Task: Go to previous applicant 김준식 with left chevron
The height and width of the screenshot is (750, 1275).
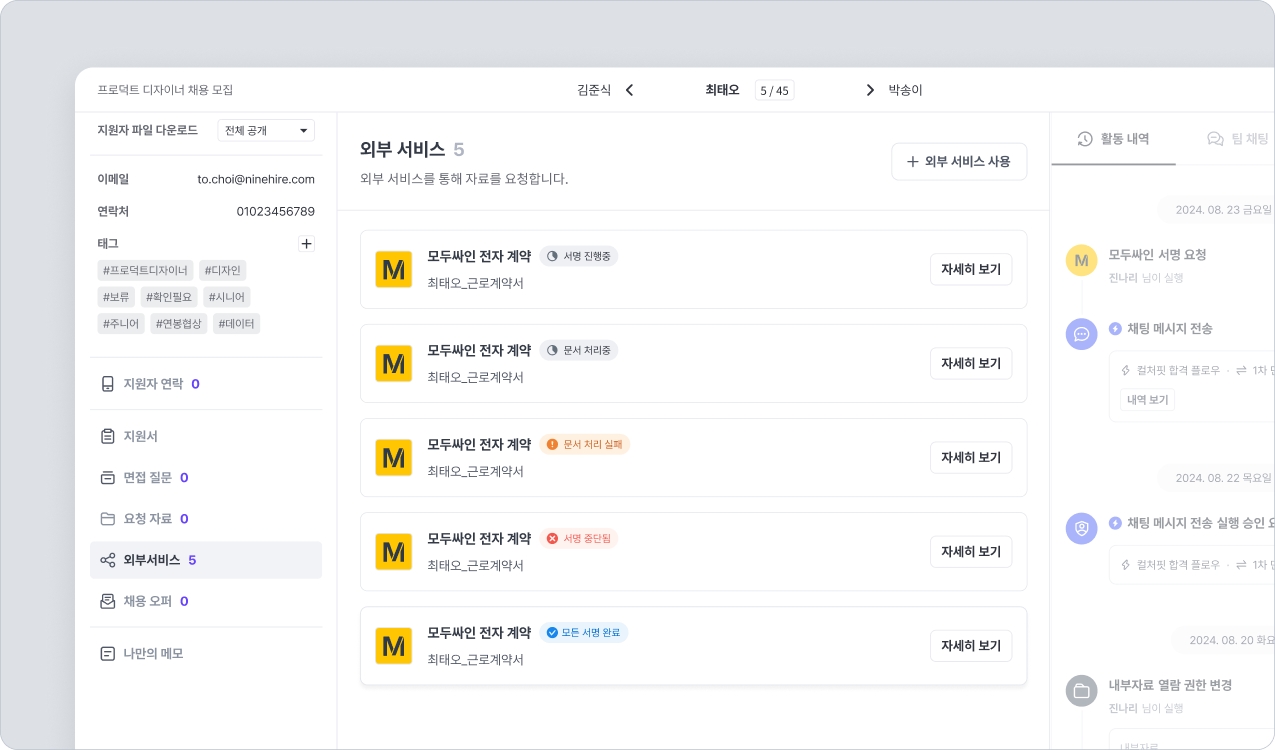Action: coord(629,90)
